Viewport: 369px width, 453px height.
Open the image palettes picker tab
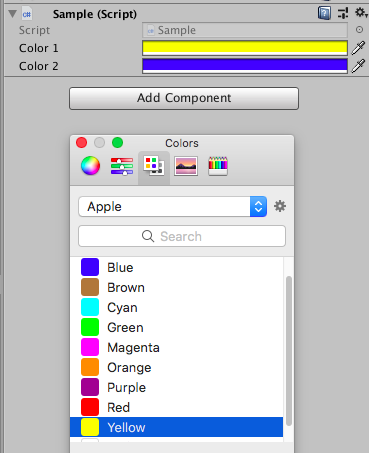point(186,166)
